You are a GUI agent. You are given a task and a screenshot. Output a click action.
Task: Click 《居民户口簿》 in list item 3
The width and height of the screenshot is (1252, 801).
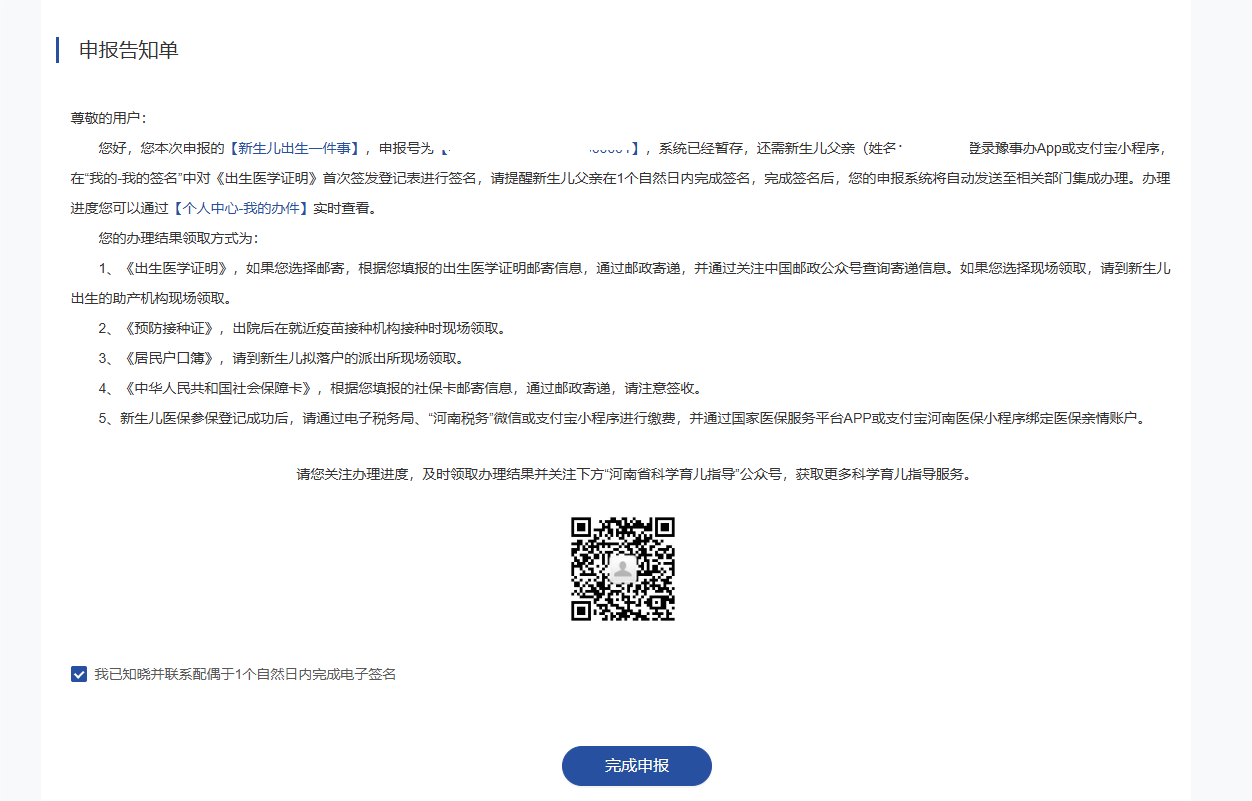171,358
